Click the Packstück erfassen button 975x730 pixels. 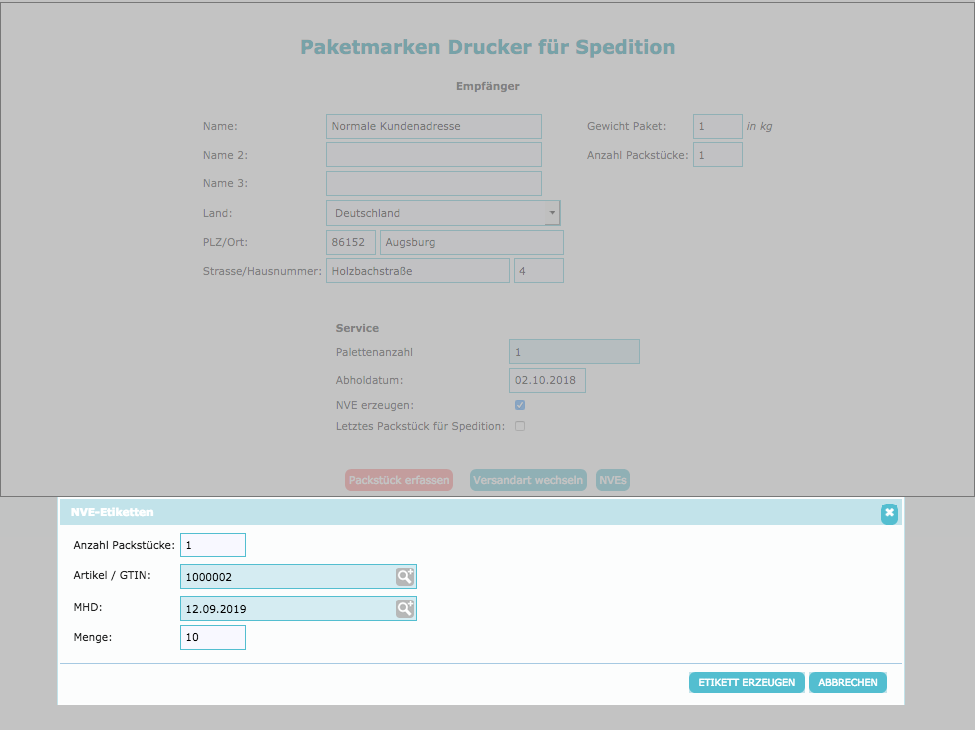pyautogui.click(x=399, y=480)
